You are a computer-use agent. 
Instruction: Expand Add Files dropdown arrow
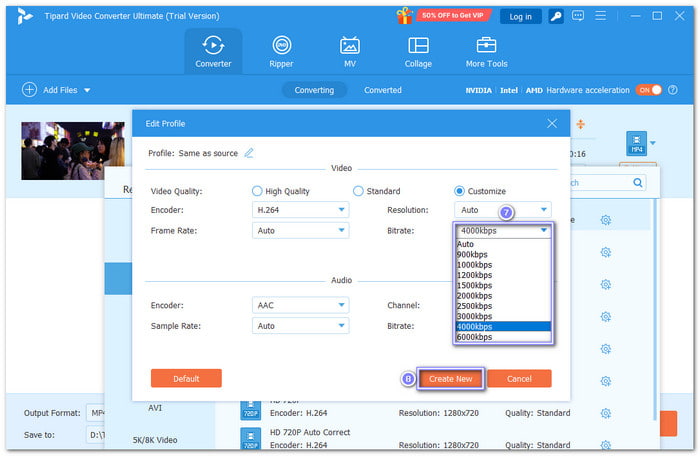(87, 90)
